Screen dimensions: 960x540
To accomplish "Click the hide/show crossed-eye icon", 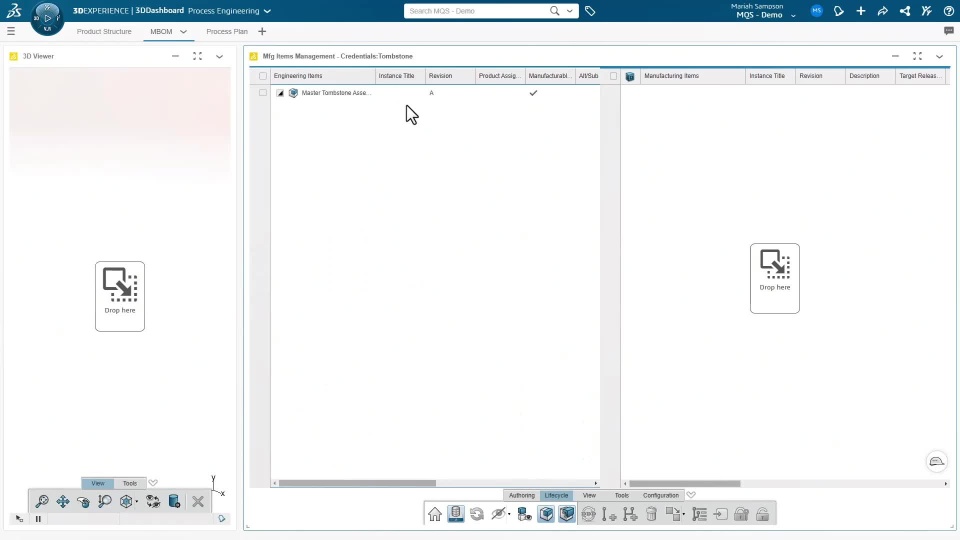I will [x=499, y=514].
